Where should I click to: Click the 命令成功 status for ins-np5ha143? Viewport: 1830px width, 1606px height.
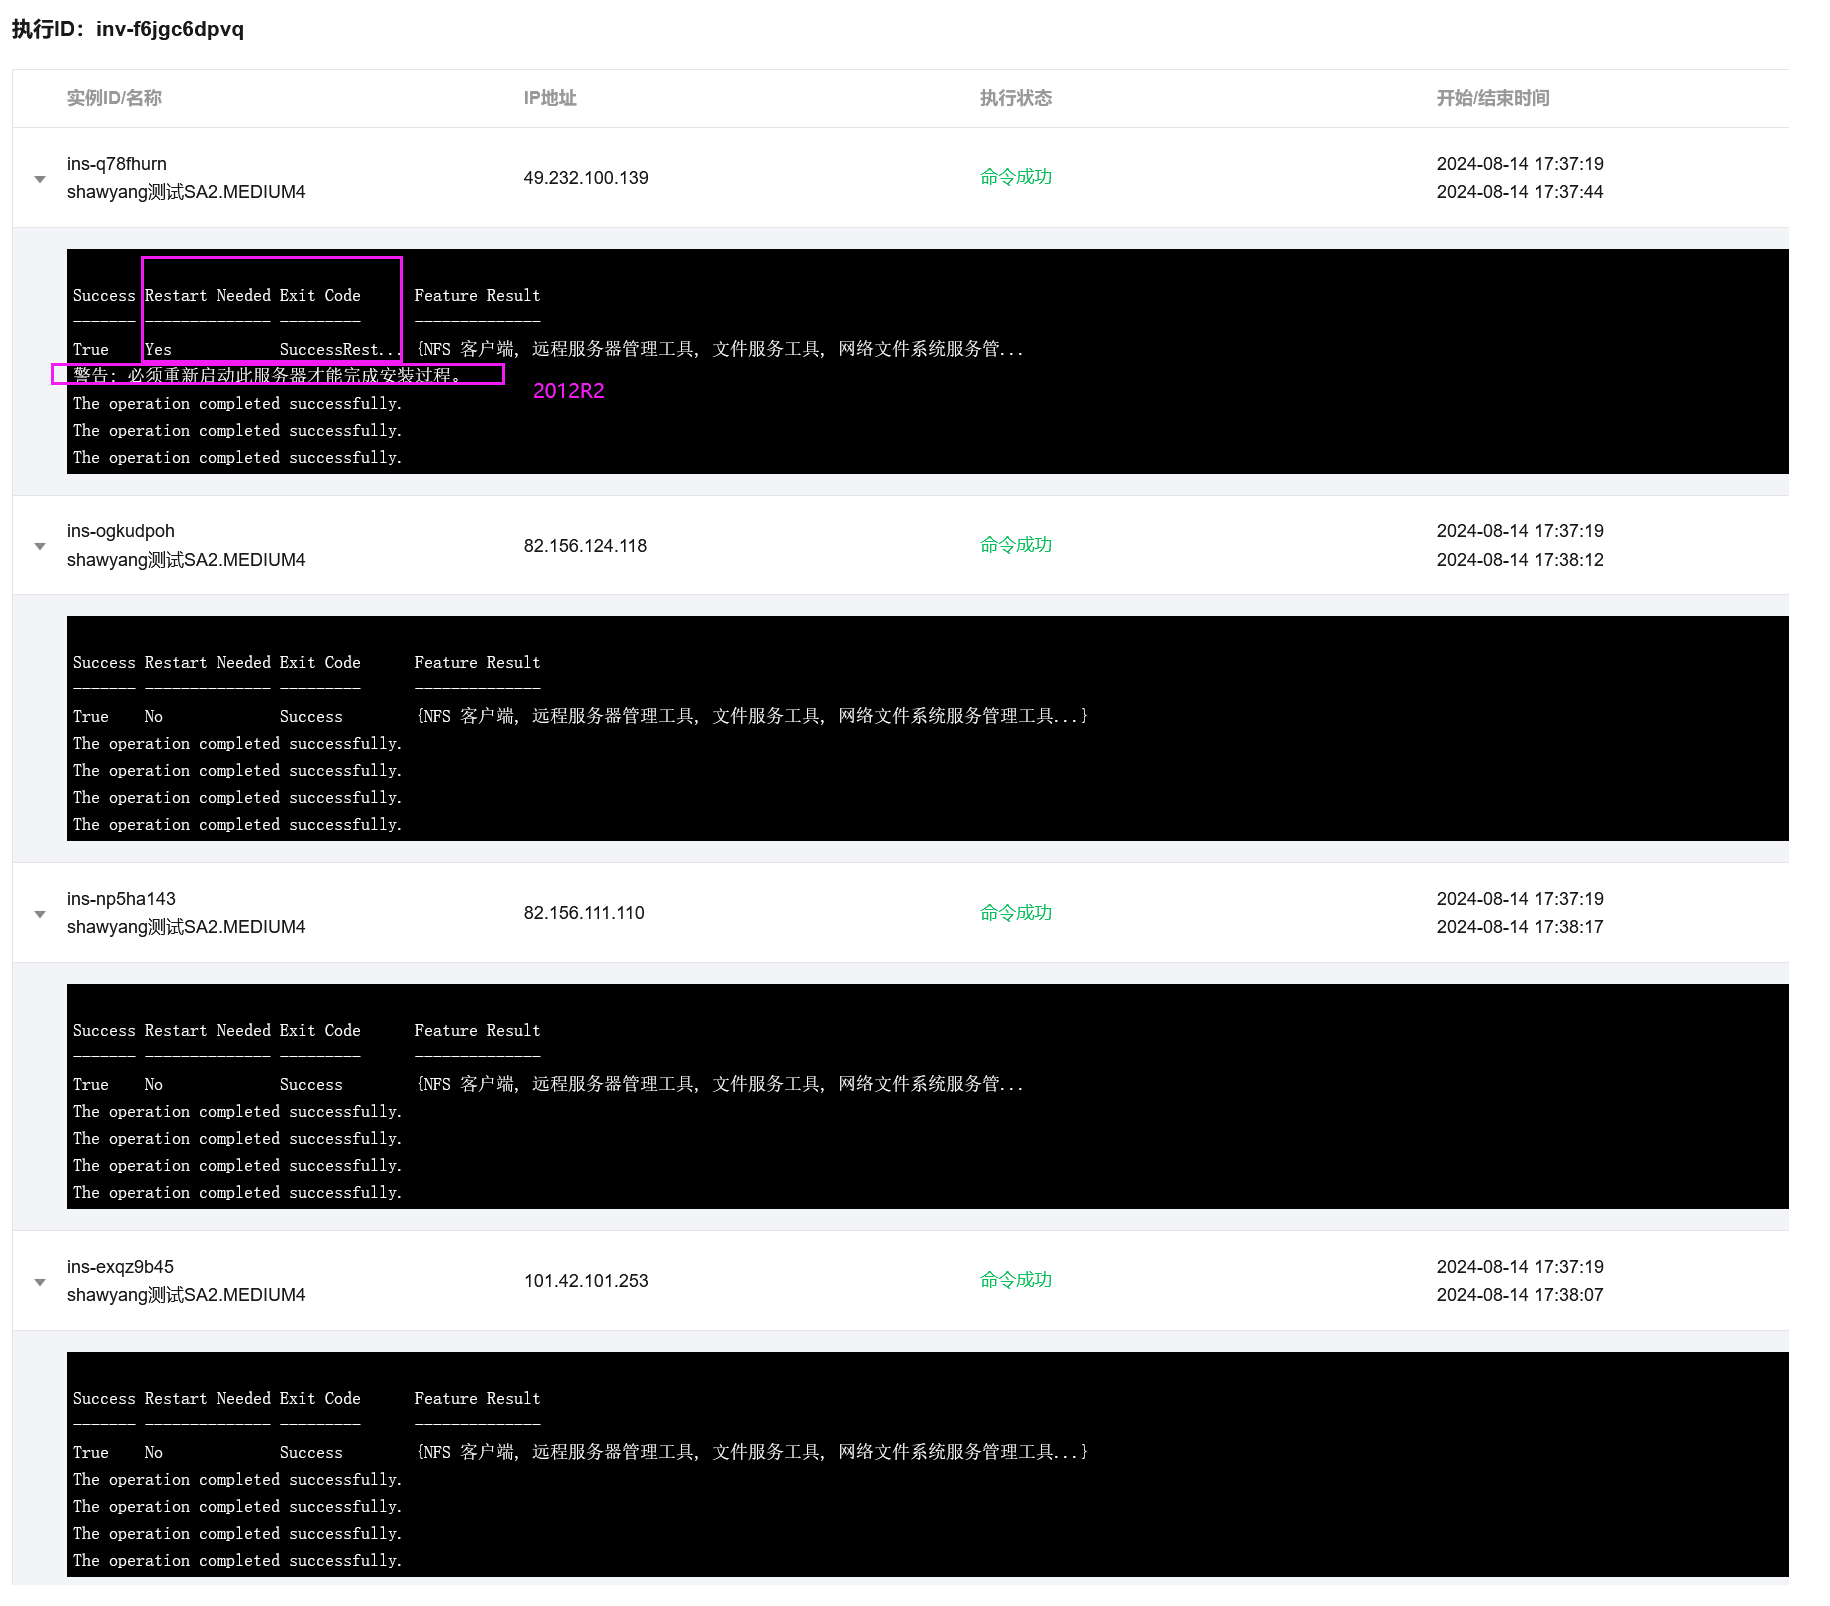1016,913
